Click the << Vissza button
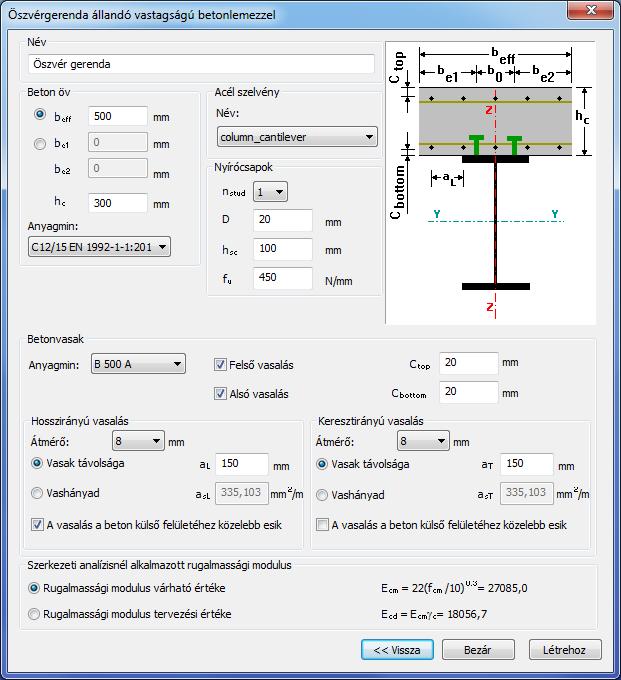Screen dimensions: 621x680 pyautogui.click(x=397, y=650)
